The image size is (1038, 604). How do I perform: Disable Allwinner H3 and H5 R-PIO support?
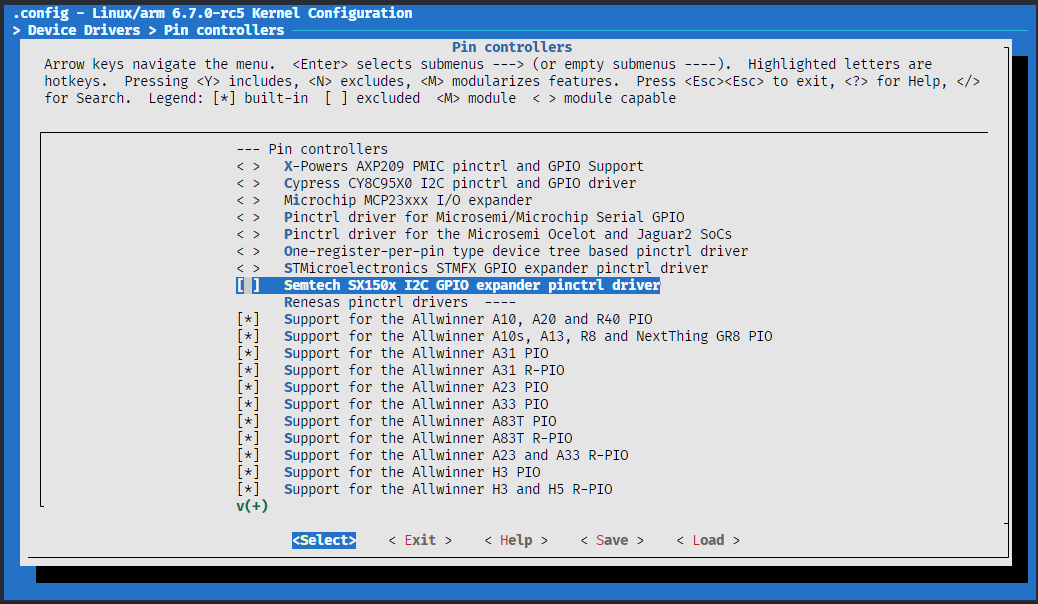(x=248, y=489)
